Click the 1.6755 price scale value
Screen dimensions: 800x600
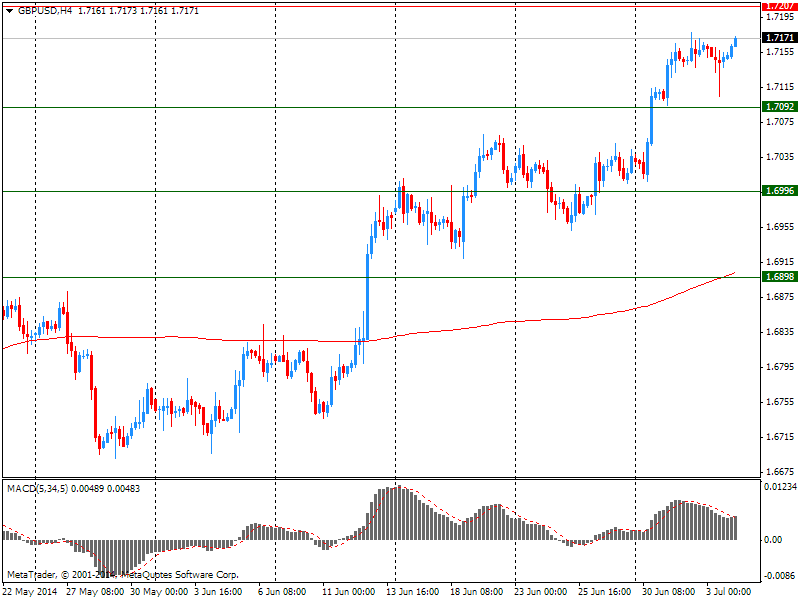point(781,402)
